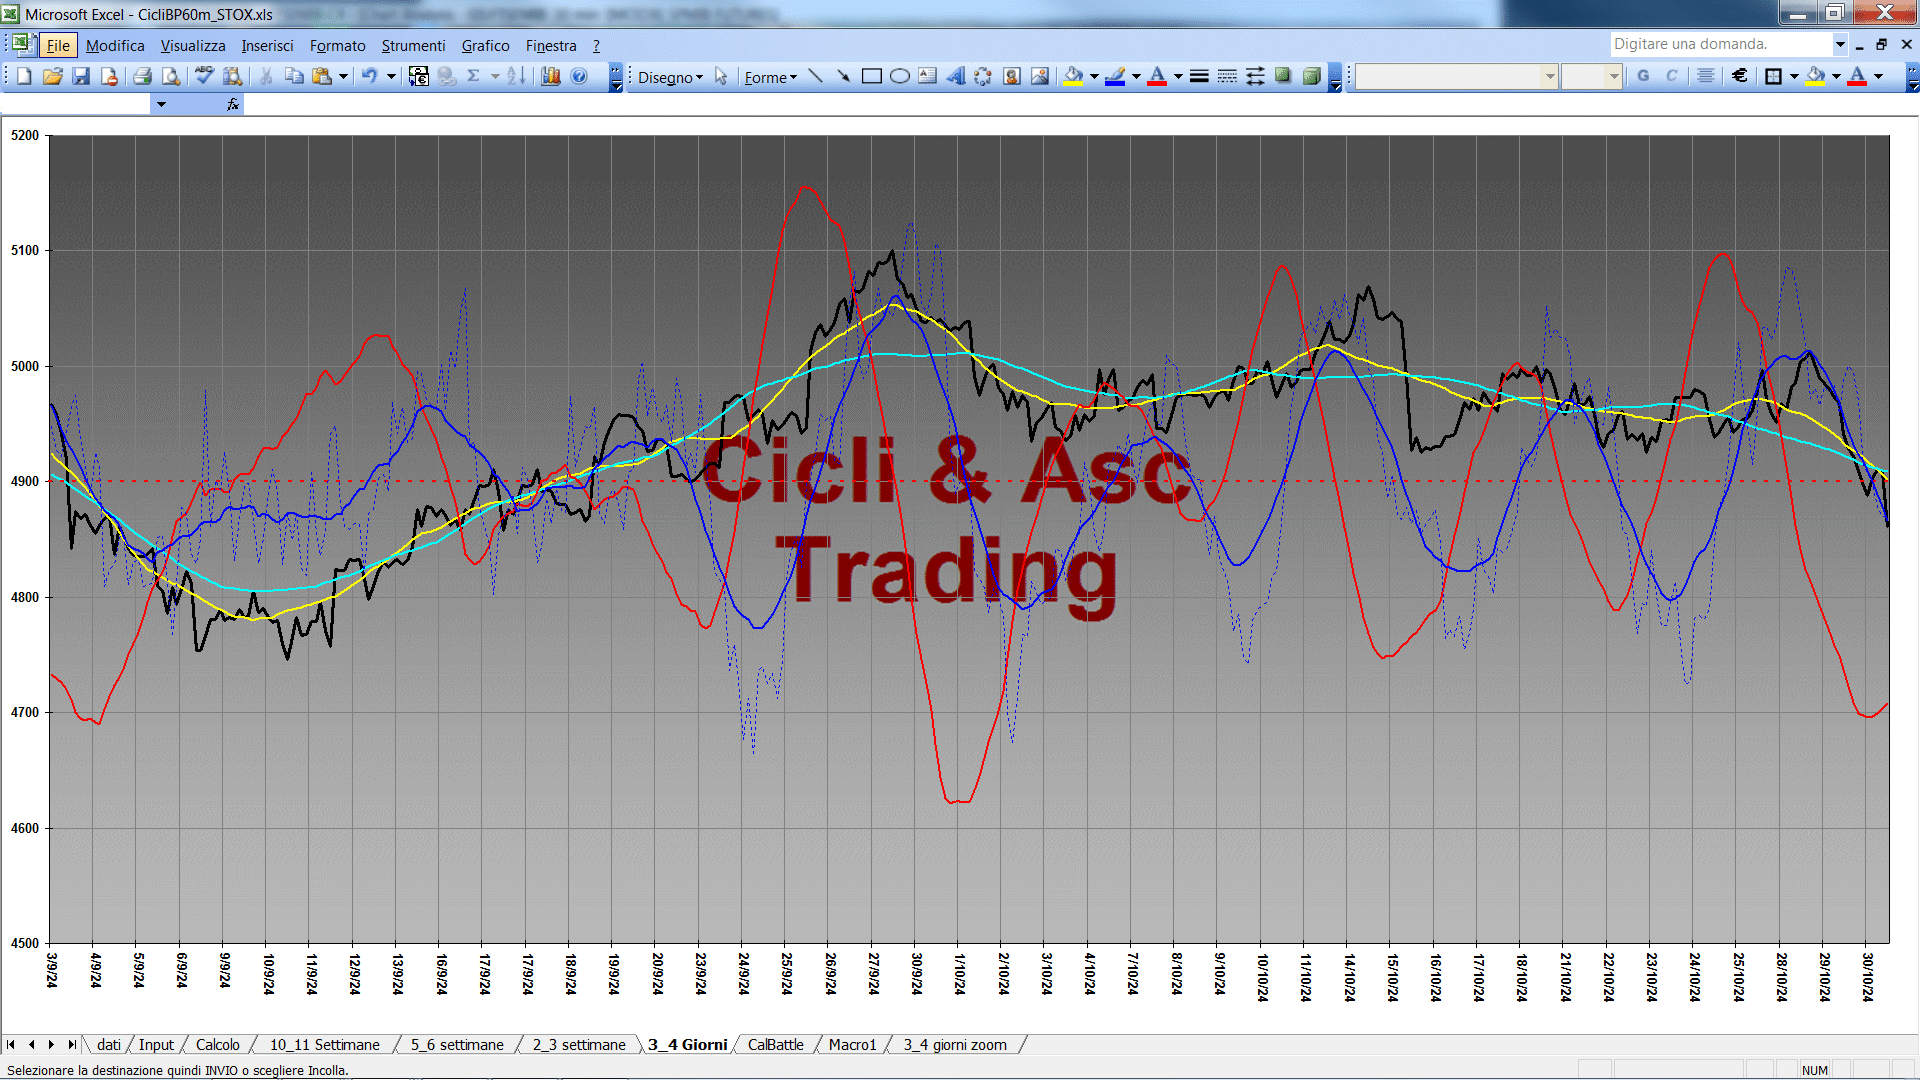The image size is (1920, 1080).
Task: Open the Formato menu
Action: pos(337,45)
